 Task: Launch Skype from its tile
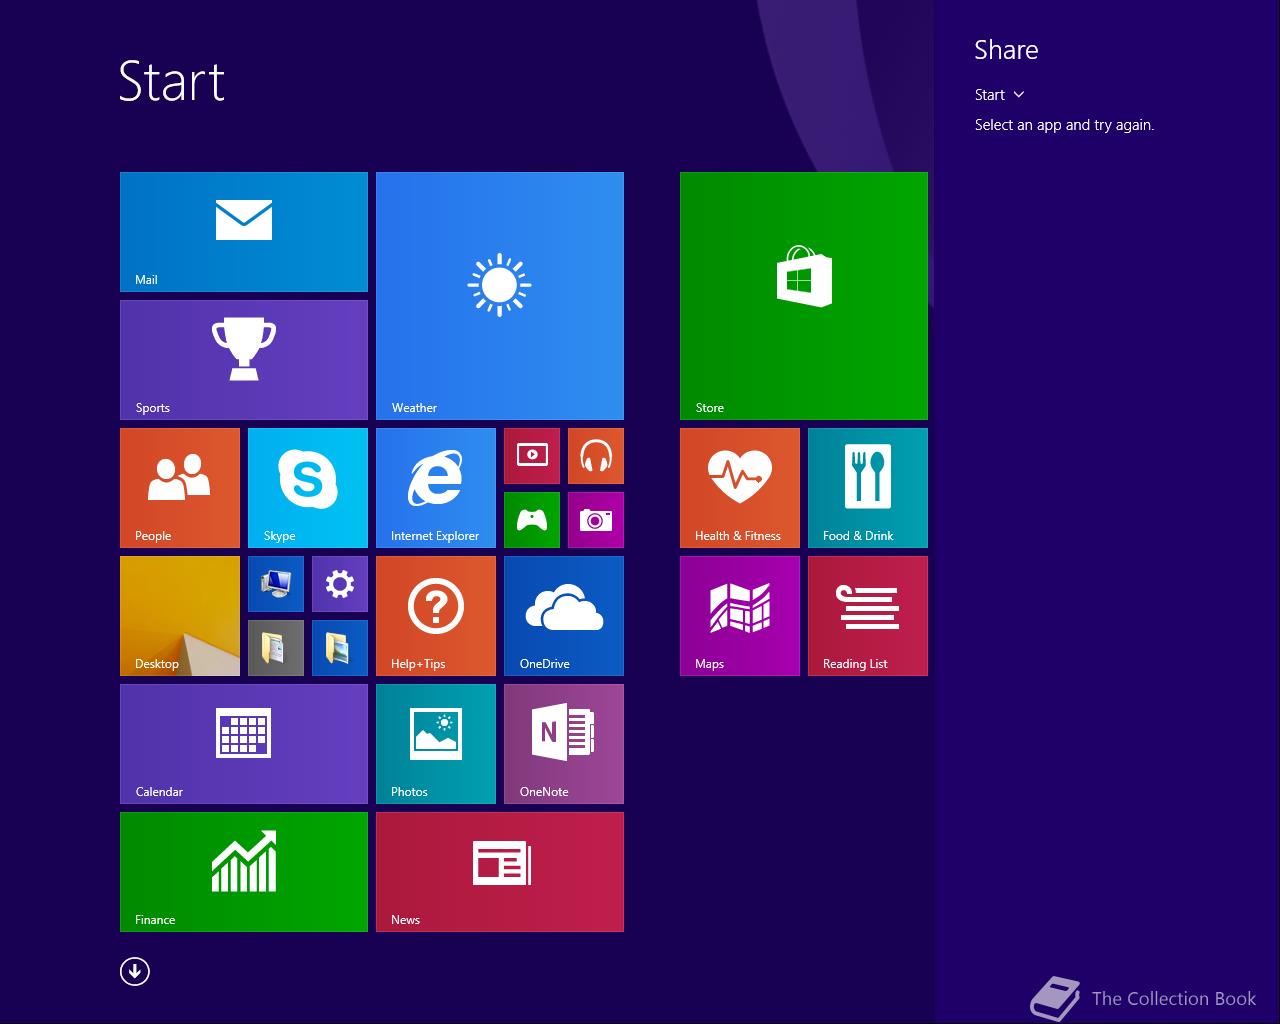click(308, 488)
